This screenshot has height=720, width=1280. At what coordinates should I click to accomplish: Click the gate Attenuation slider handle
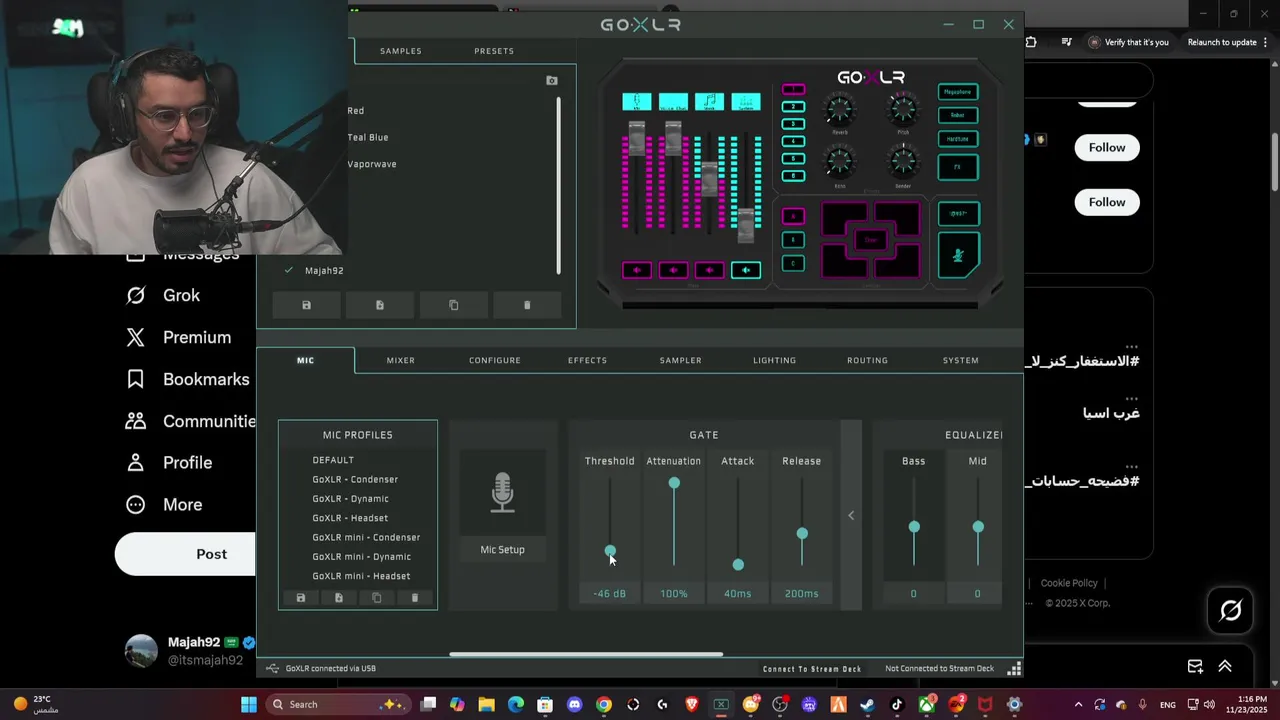tap(674, 483)
